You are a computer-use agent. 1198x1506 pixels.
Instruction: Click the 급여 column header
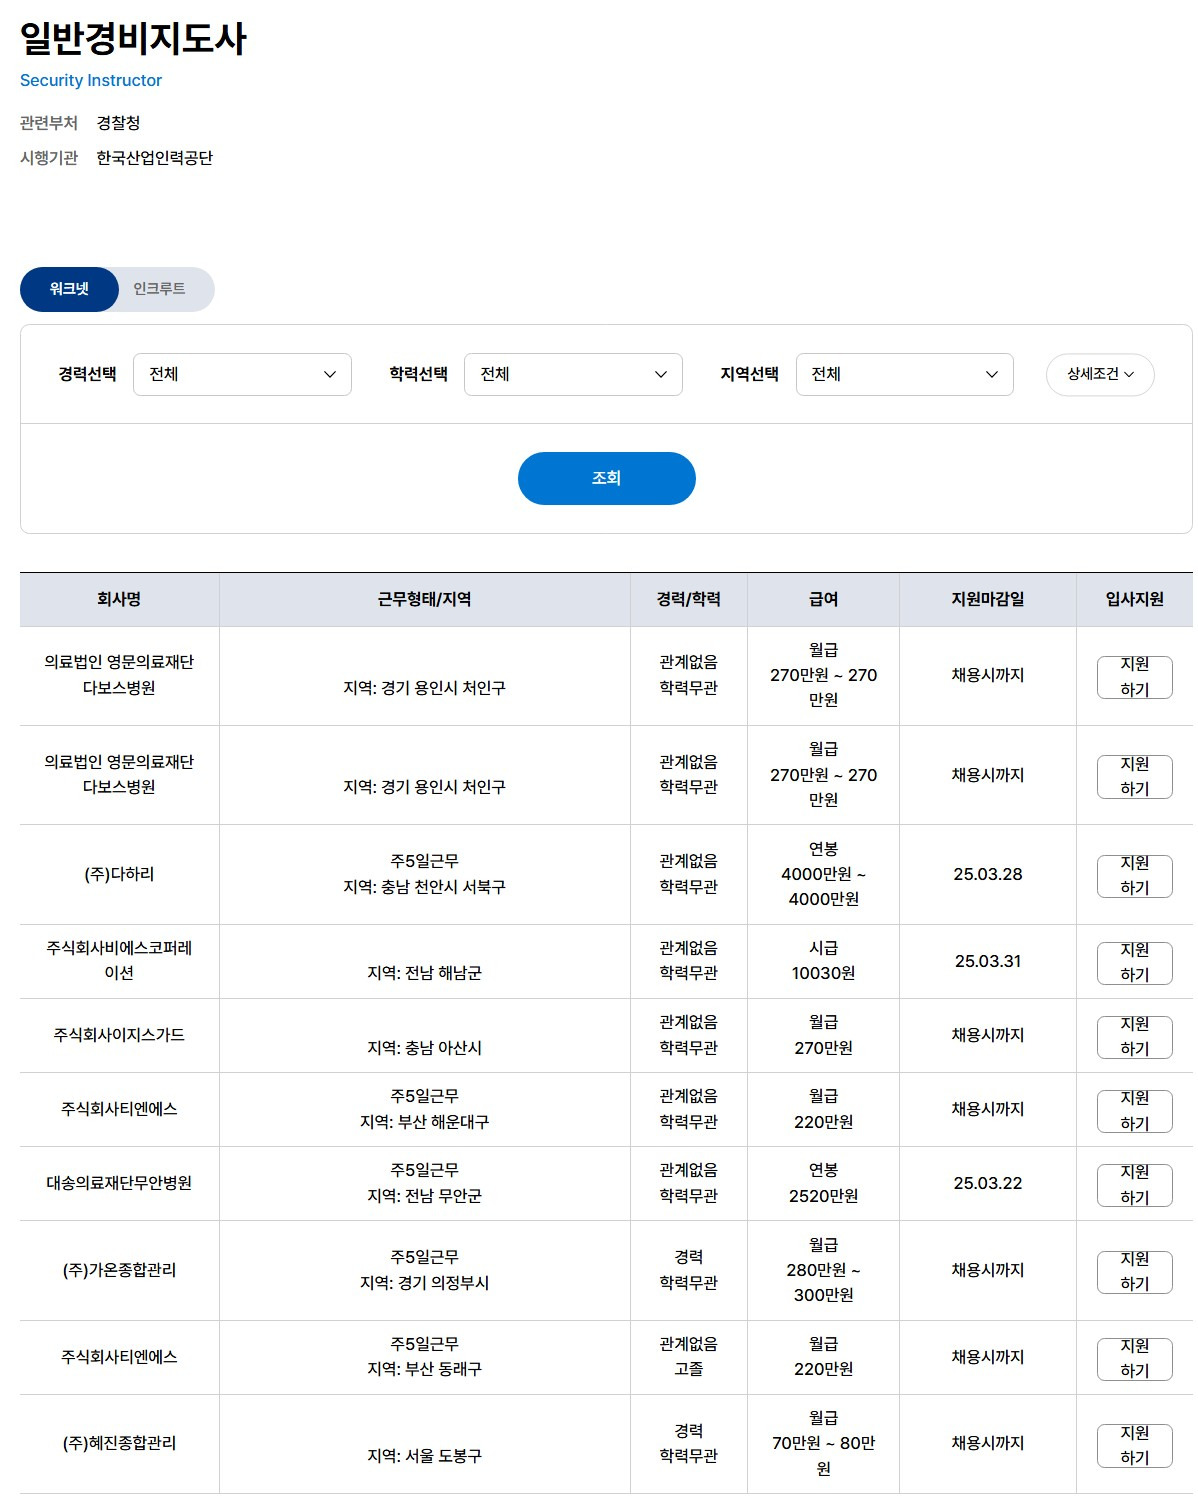click(x=823, y=599)
